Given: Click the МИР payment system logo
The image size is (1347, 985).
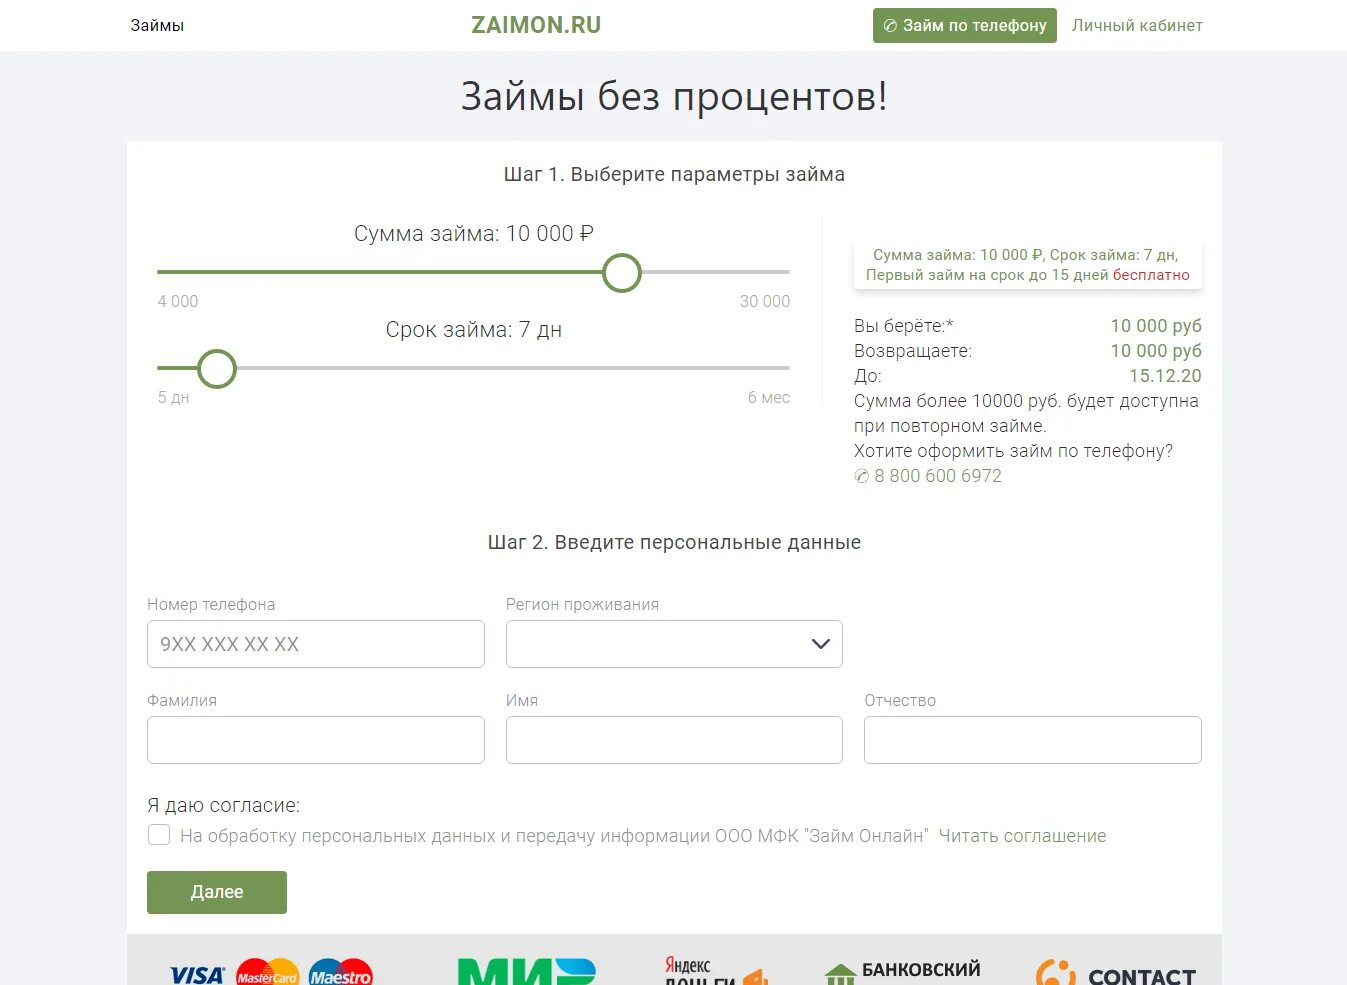Looking at the screenshot, I should 526,971.
